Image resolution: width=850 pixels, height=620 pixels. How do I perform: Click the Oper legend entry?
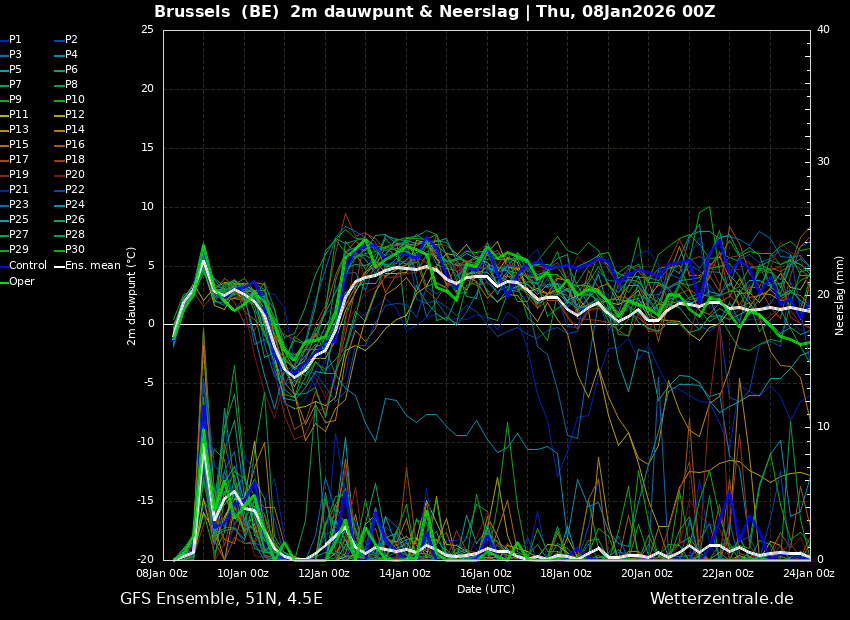pyautogui.click(x=17, y=281)
